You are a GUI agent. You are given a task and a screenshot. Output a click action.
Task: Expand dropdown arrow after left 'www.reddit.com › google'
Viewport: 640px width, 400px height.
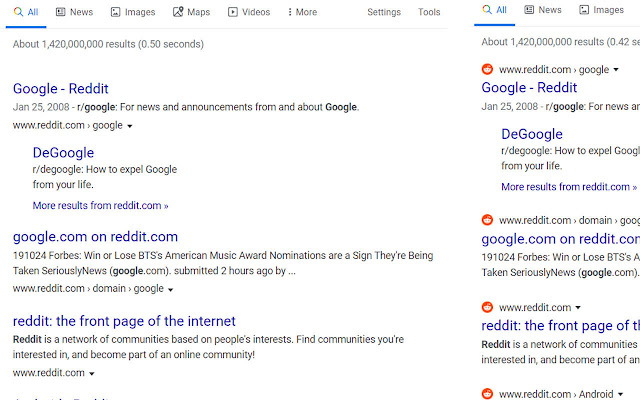pyautogui.click(x=130, y=126)
